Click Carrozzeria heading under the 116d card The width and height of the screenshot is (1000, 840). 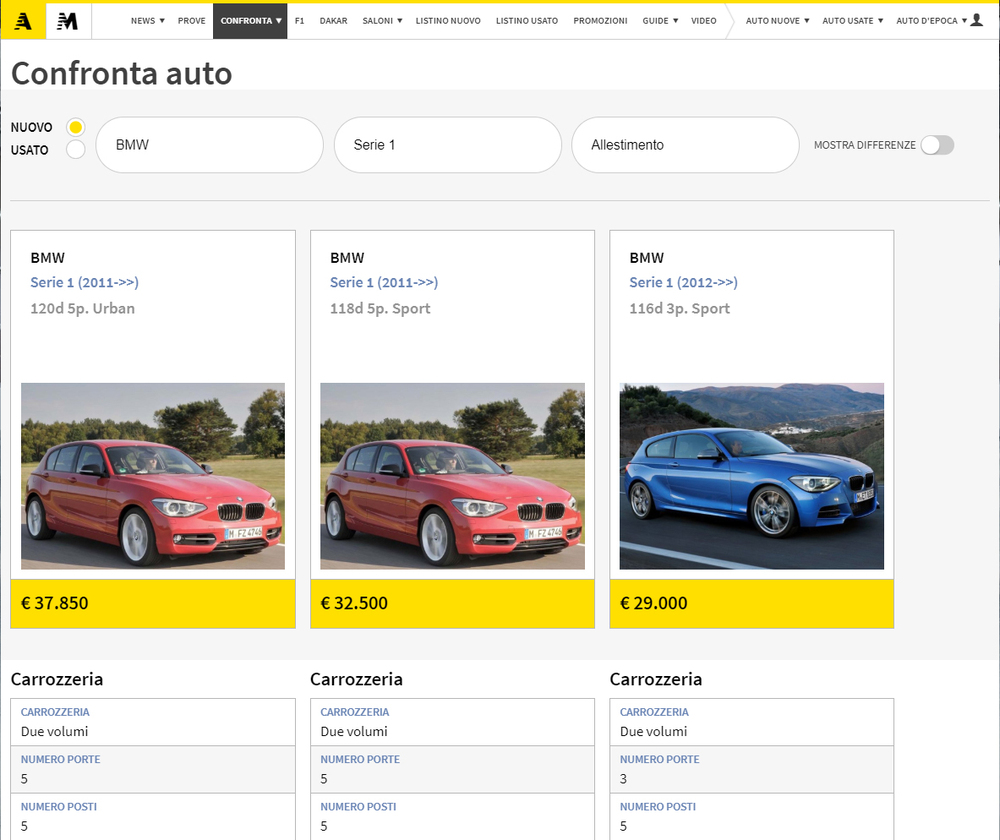656,679
